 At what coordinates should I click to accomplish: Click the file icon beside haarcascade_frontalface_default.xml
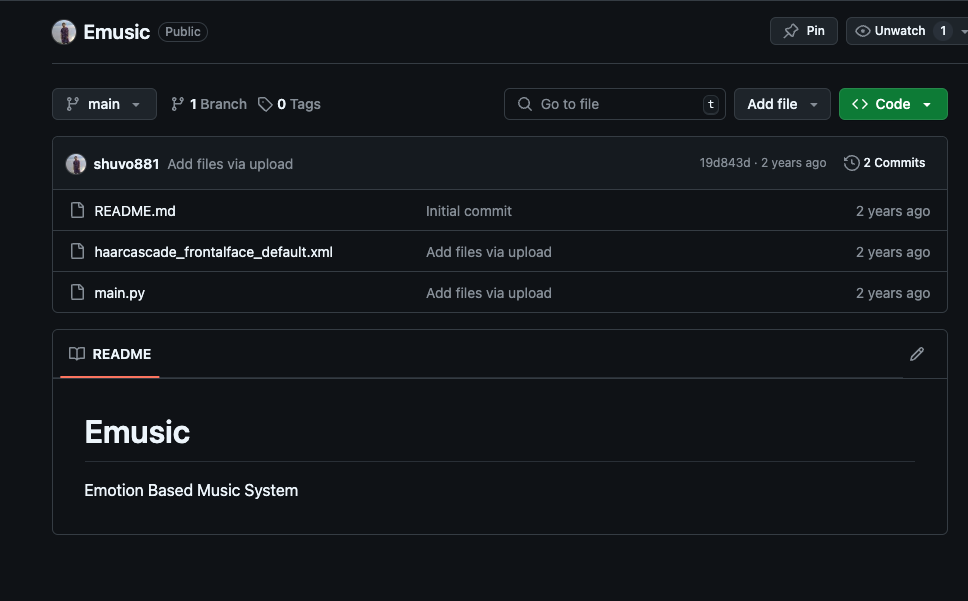point(77,252)
